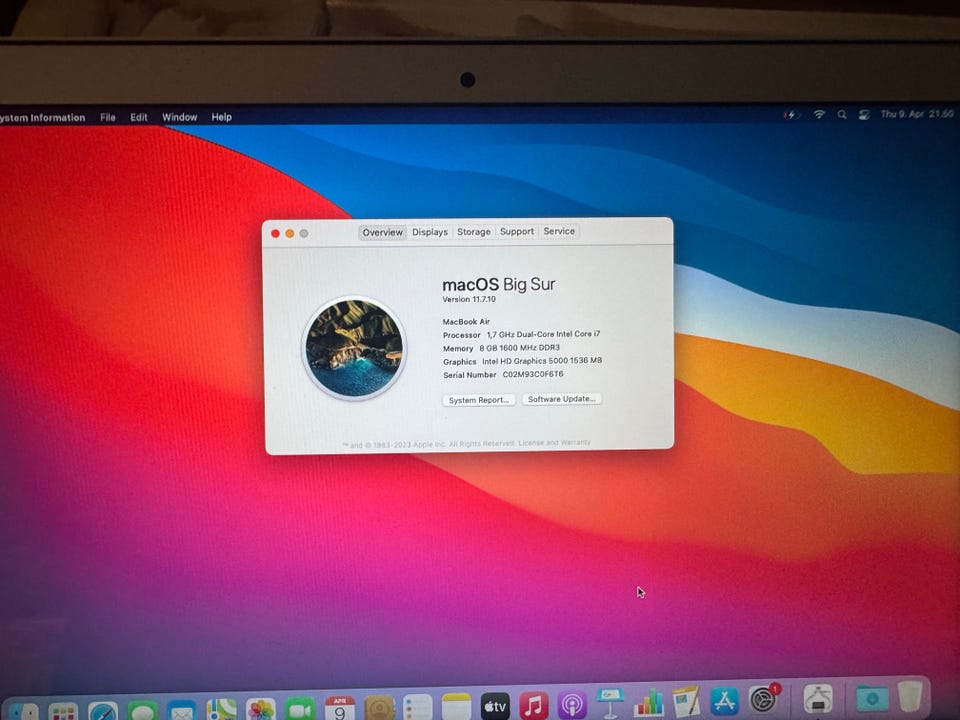Switch to the Storage tab

click(474, 232)
